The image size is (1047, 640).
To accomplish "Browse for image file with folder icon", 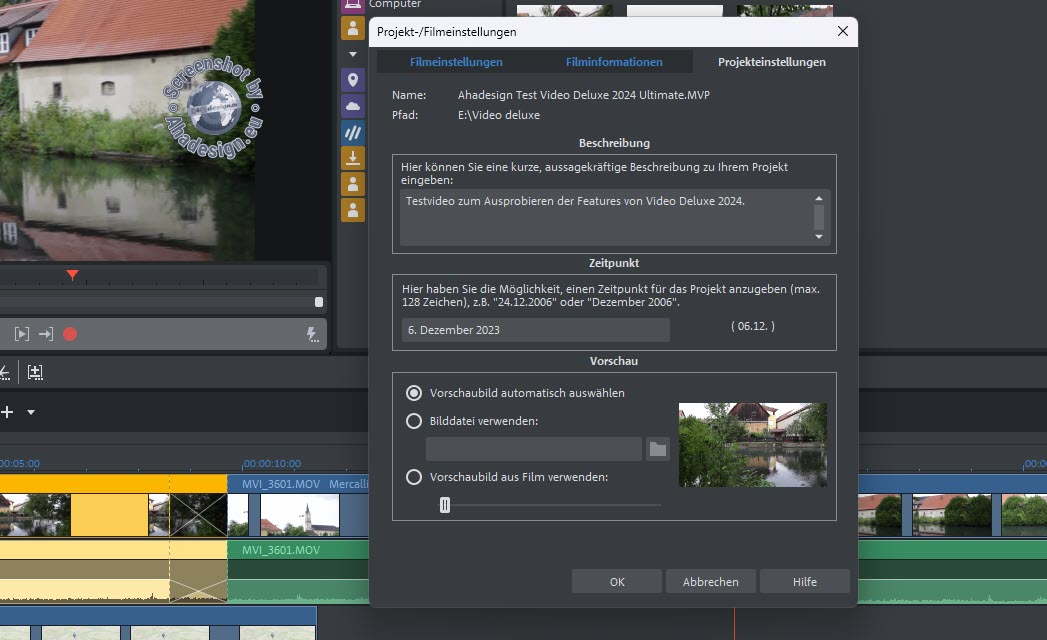I will click(x=658, y=449).
